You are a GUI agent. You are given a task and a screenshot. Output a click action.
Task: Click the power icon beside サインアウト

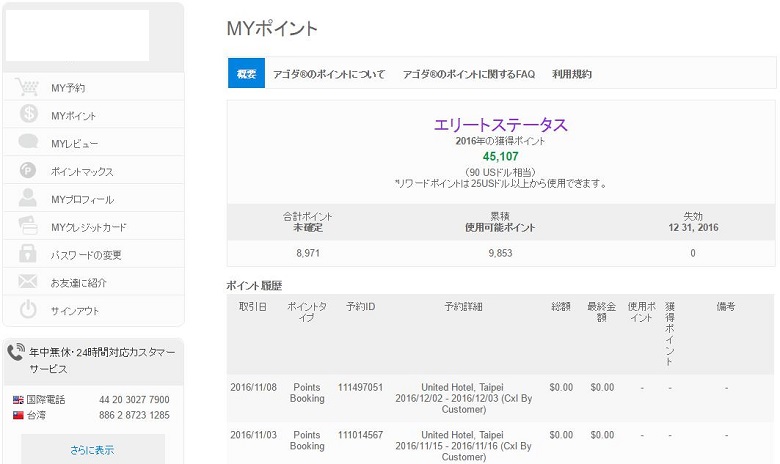28,310
